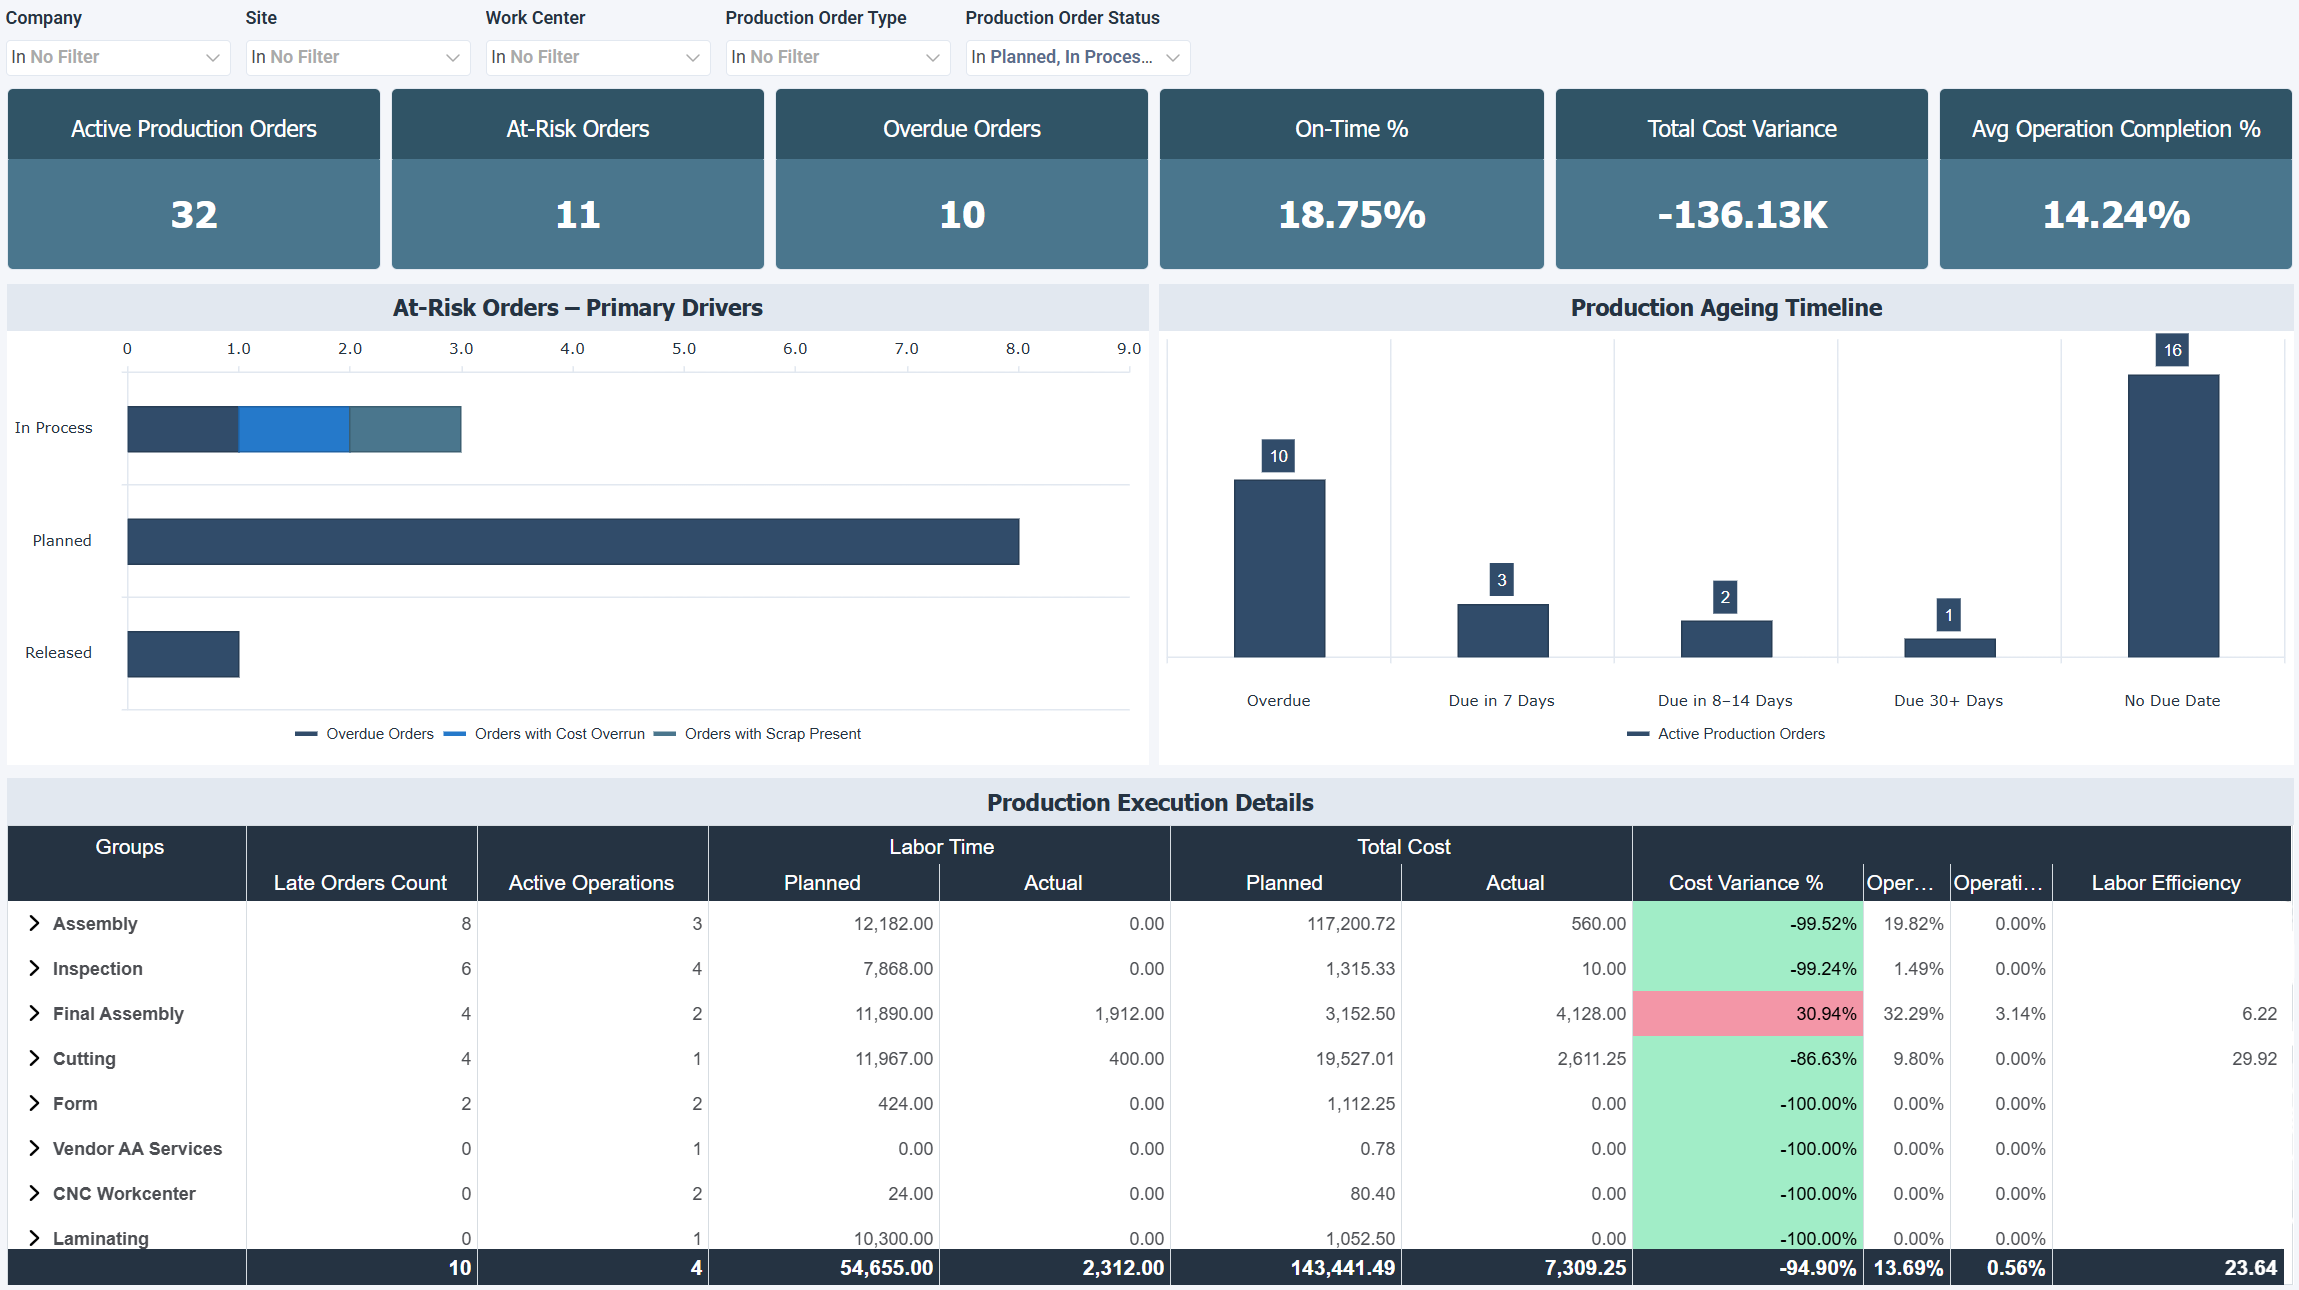Expand the CNC Workcenter row
The width and height of the screenshot is (2299, 1290).
tap(34, 1193)
